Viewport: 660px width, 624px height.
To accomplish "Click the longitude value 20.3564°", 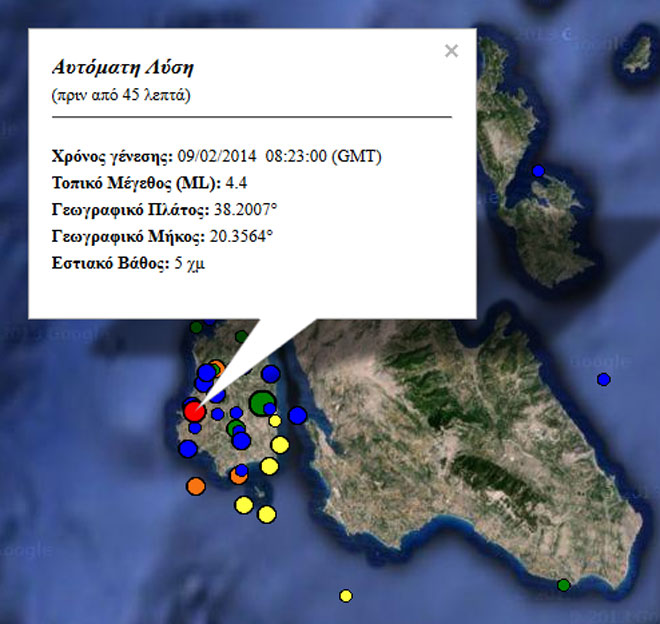I will pyautogui.click(x=241, y=236).
